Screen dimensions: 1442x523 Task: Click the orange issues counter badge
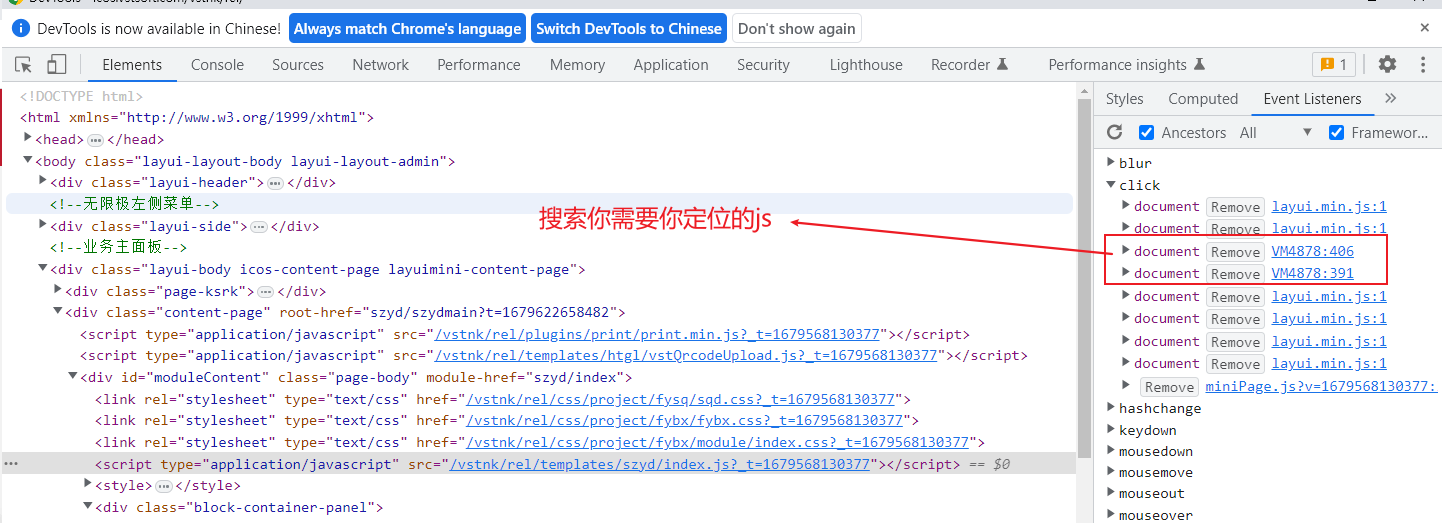[x=1334, y=65]
